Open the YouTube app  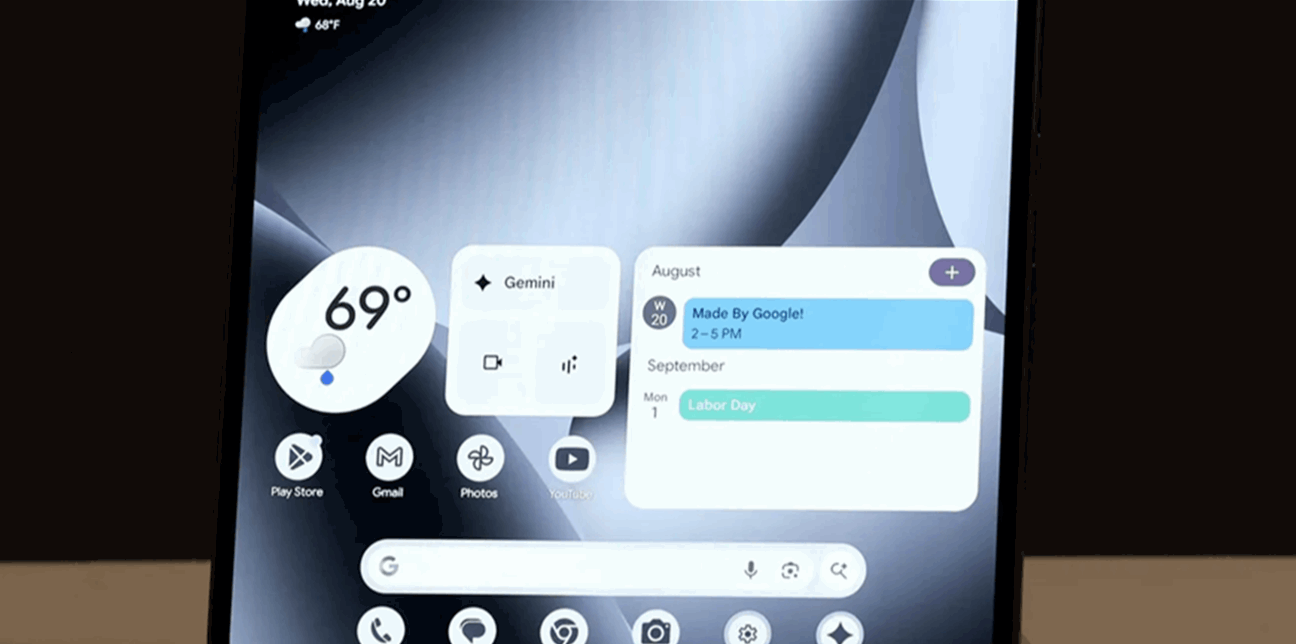(x=572, y=459)
